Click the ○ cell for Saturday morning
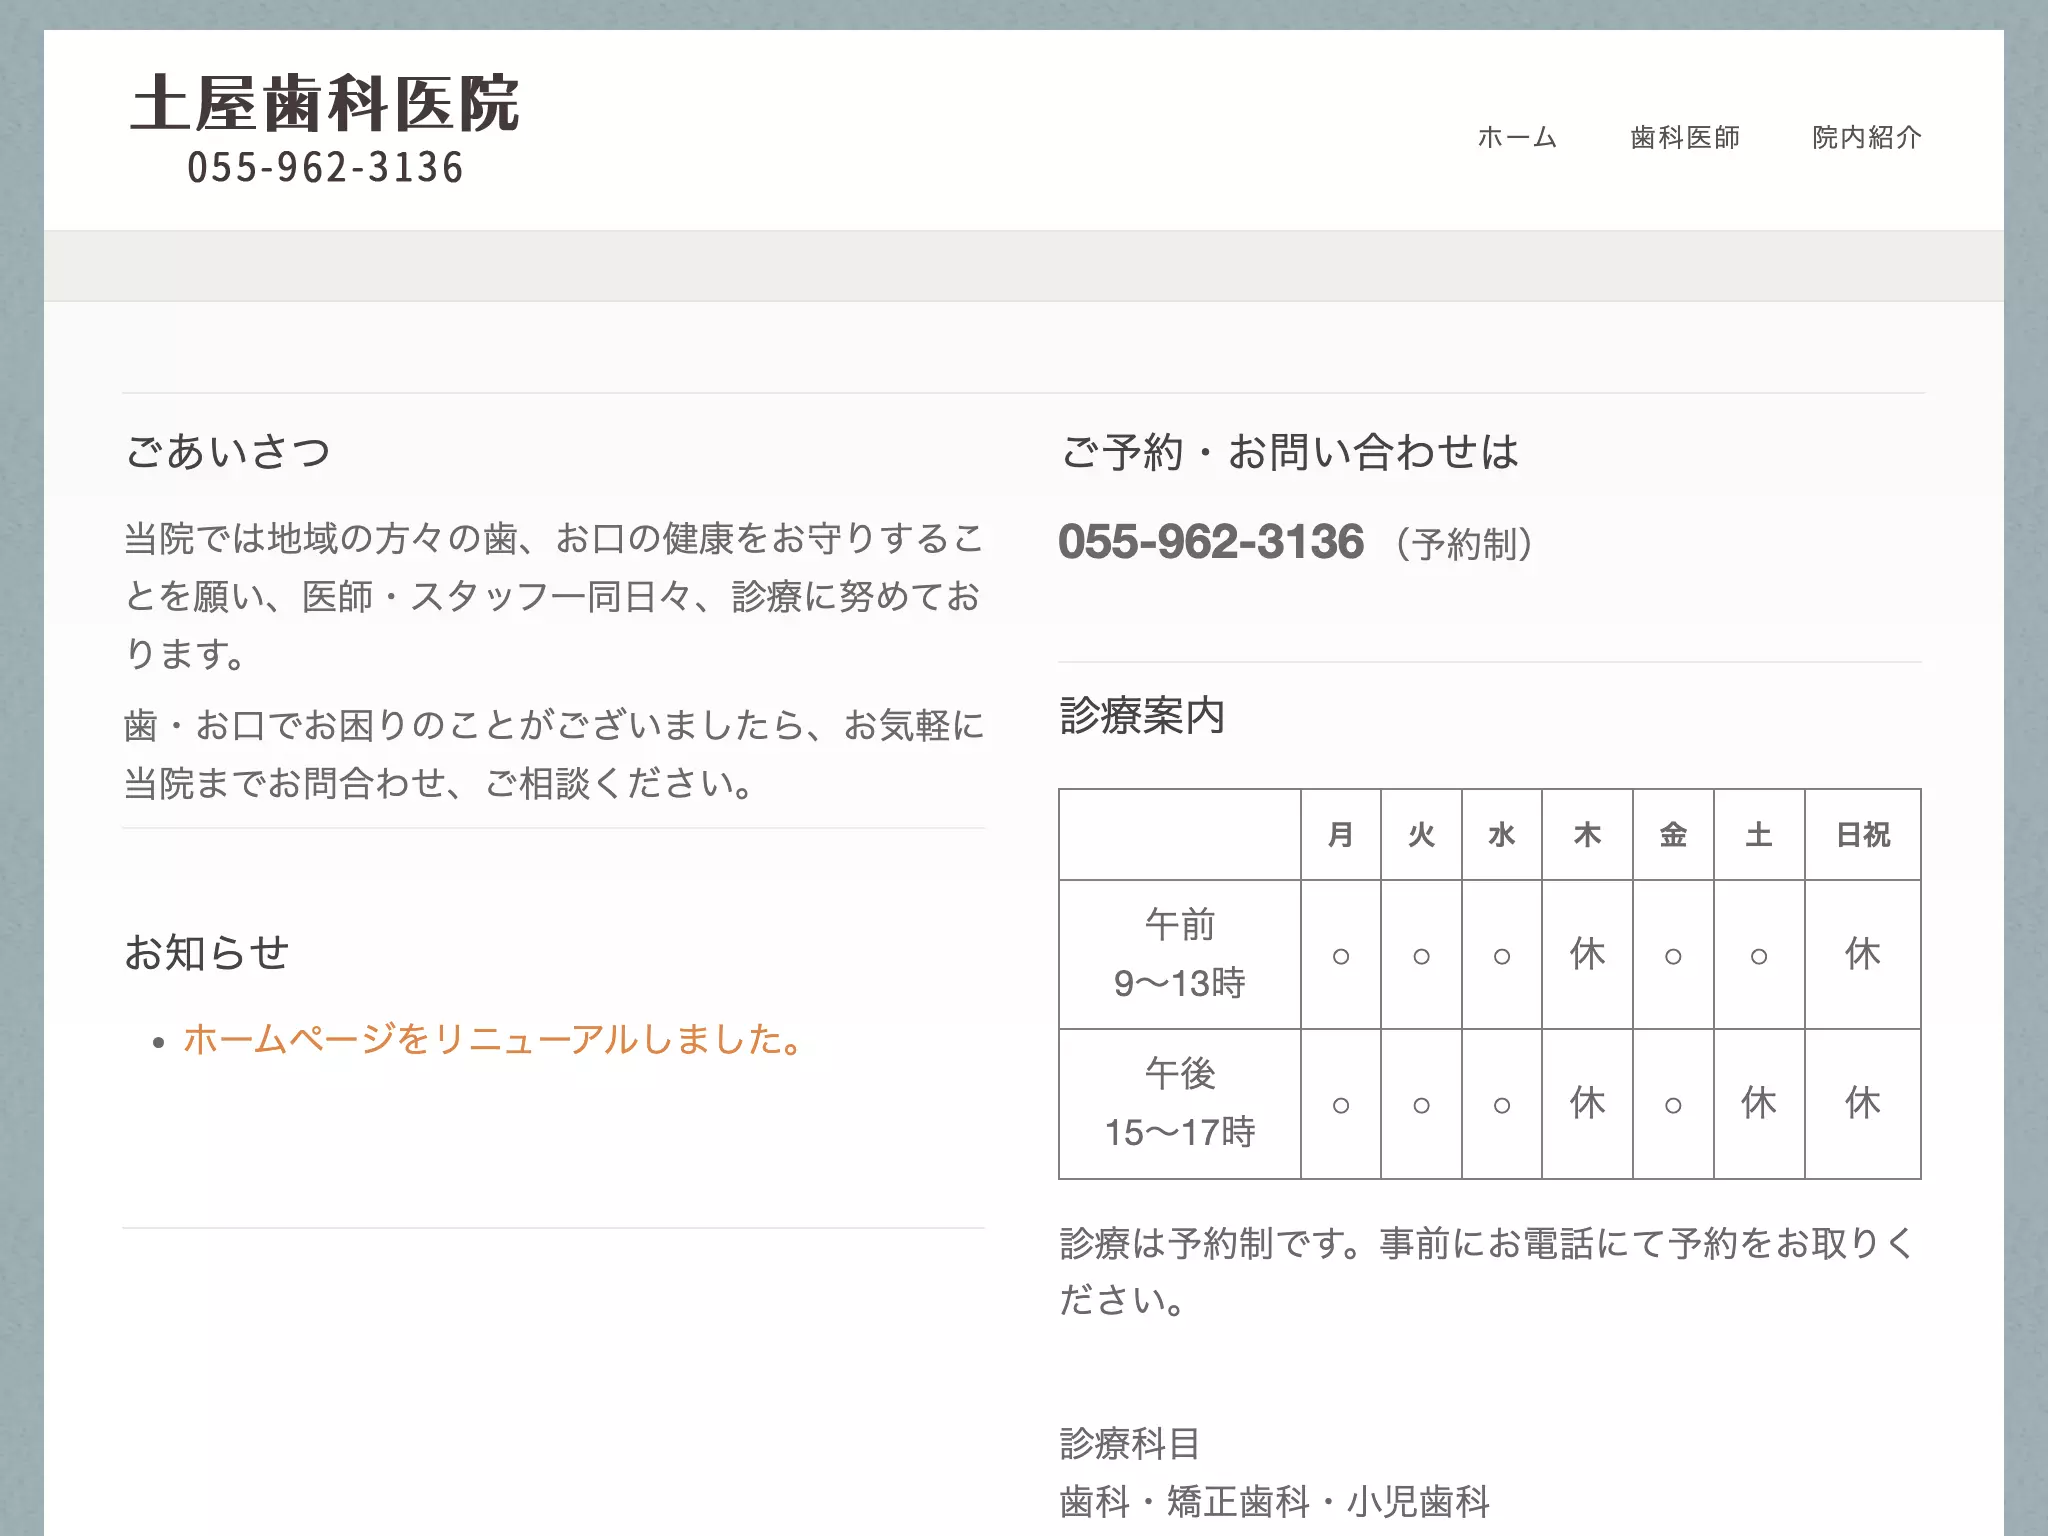 tap(1759, 956)
